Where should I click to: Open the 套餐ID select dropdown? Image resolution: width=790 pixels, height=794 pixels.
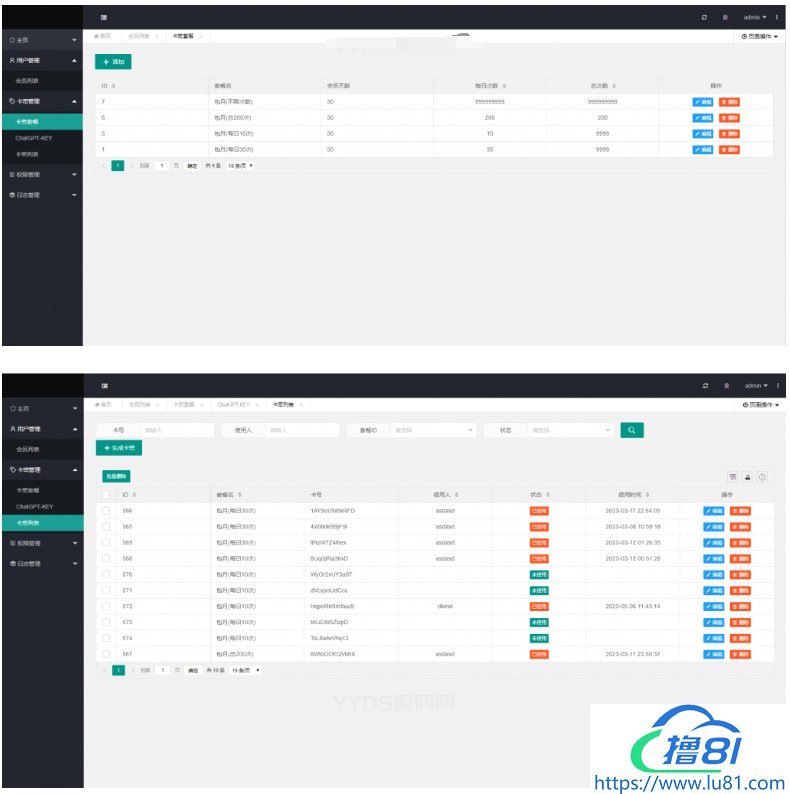pyautogui.click(x=434, y=430)
